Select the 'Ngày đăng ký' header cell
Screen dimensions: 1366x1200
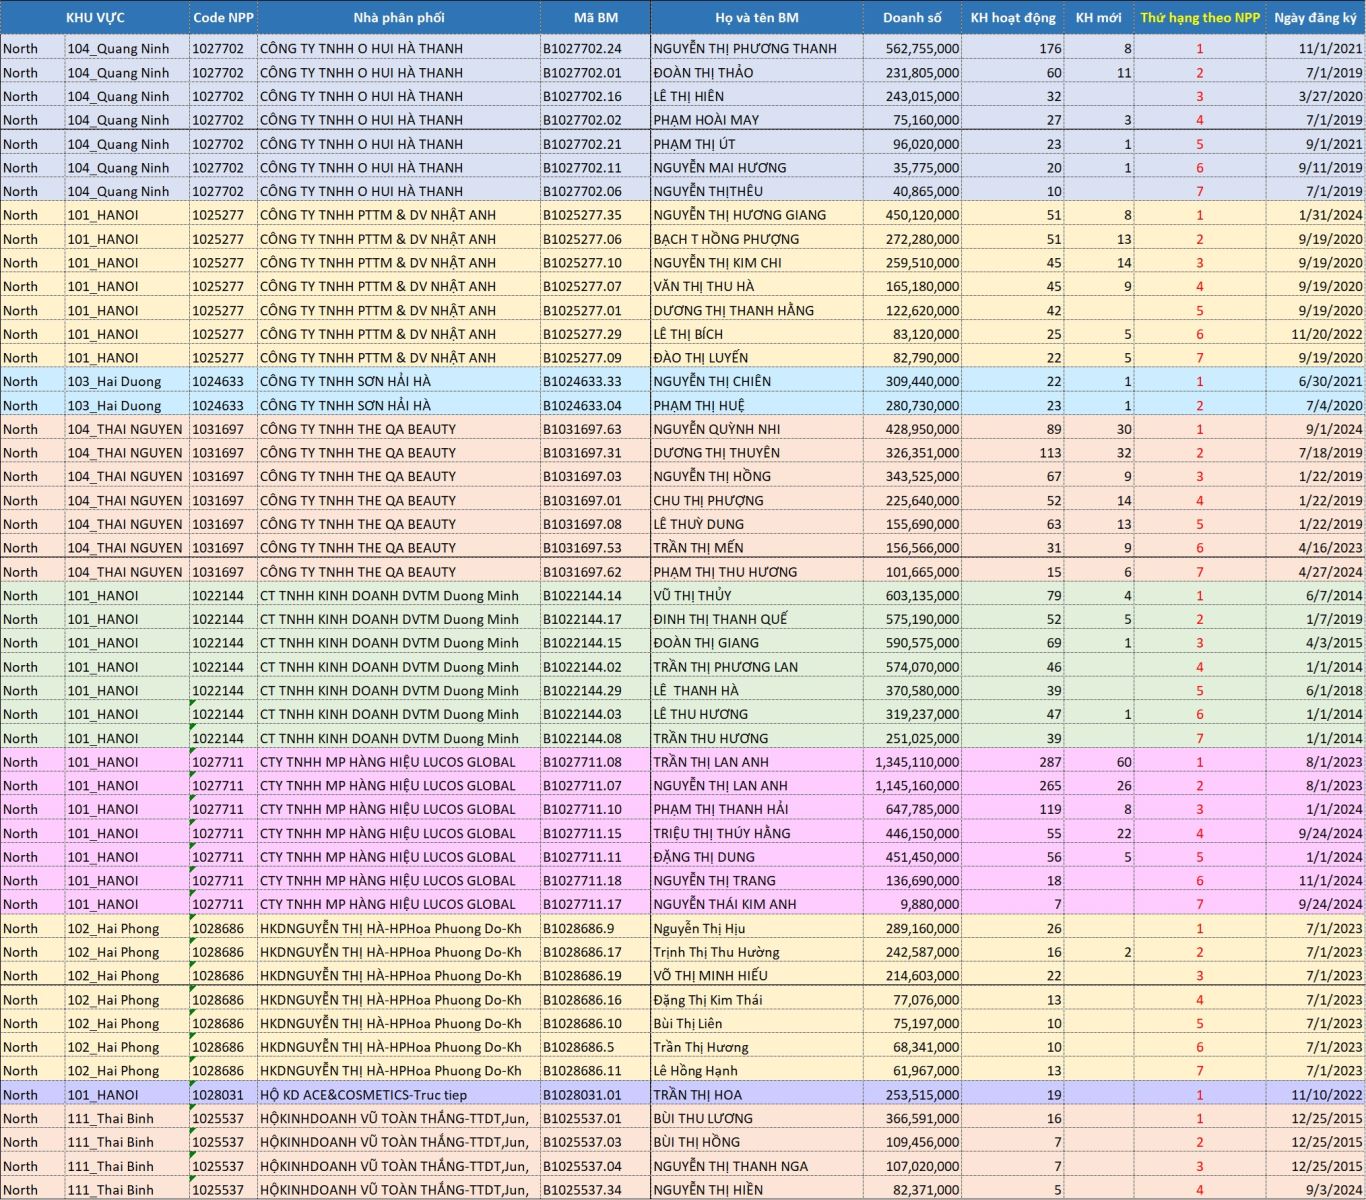(x=1316, y=17)
